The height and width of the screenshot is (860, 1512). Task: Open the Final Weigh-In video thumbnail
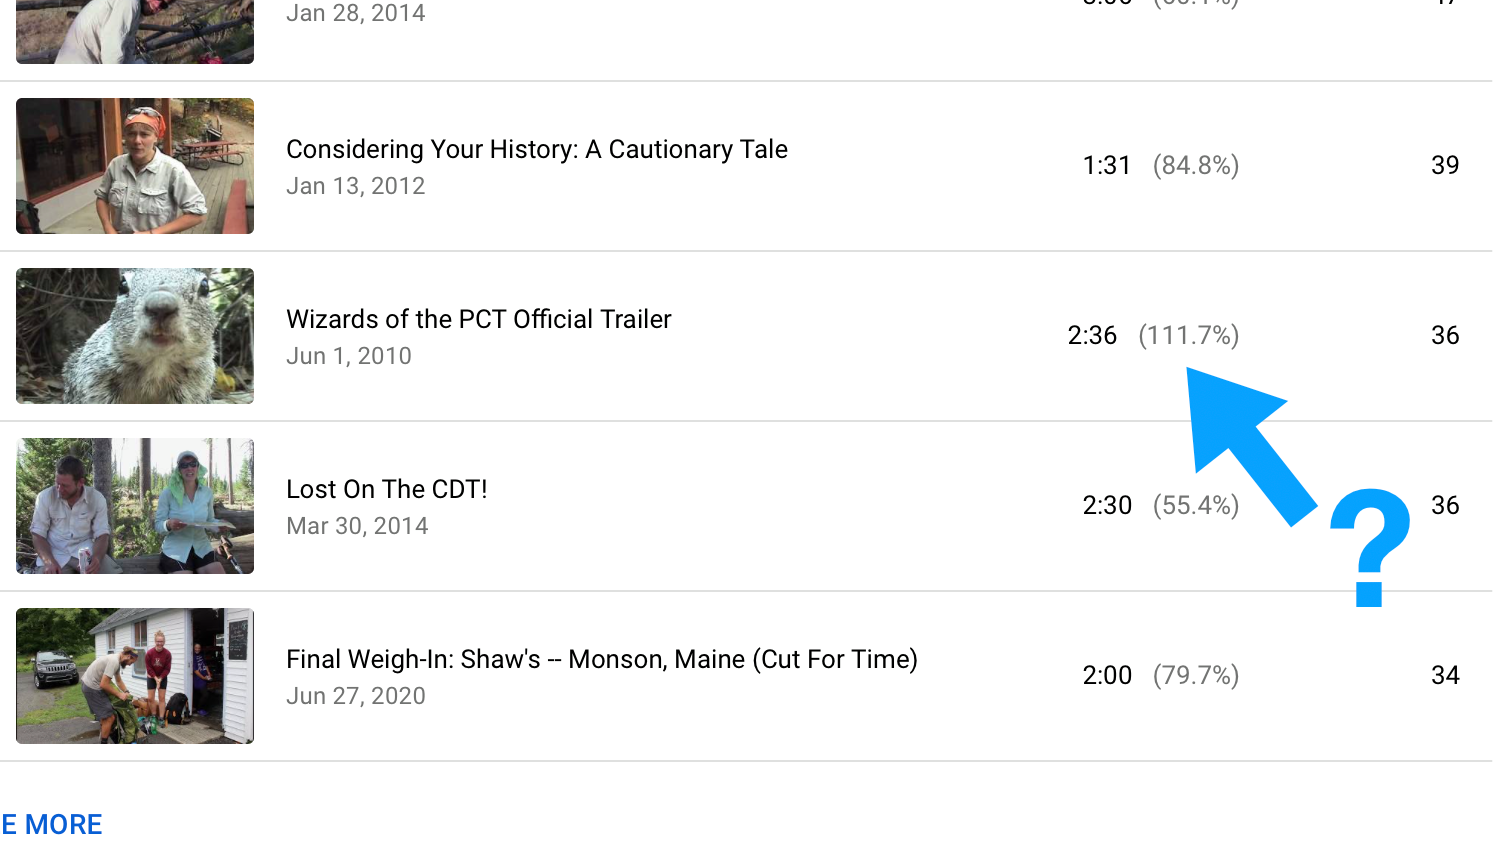[x=135, y=676]
